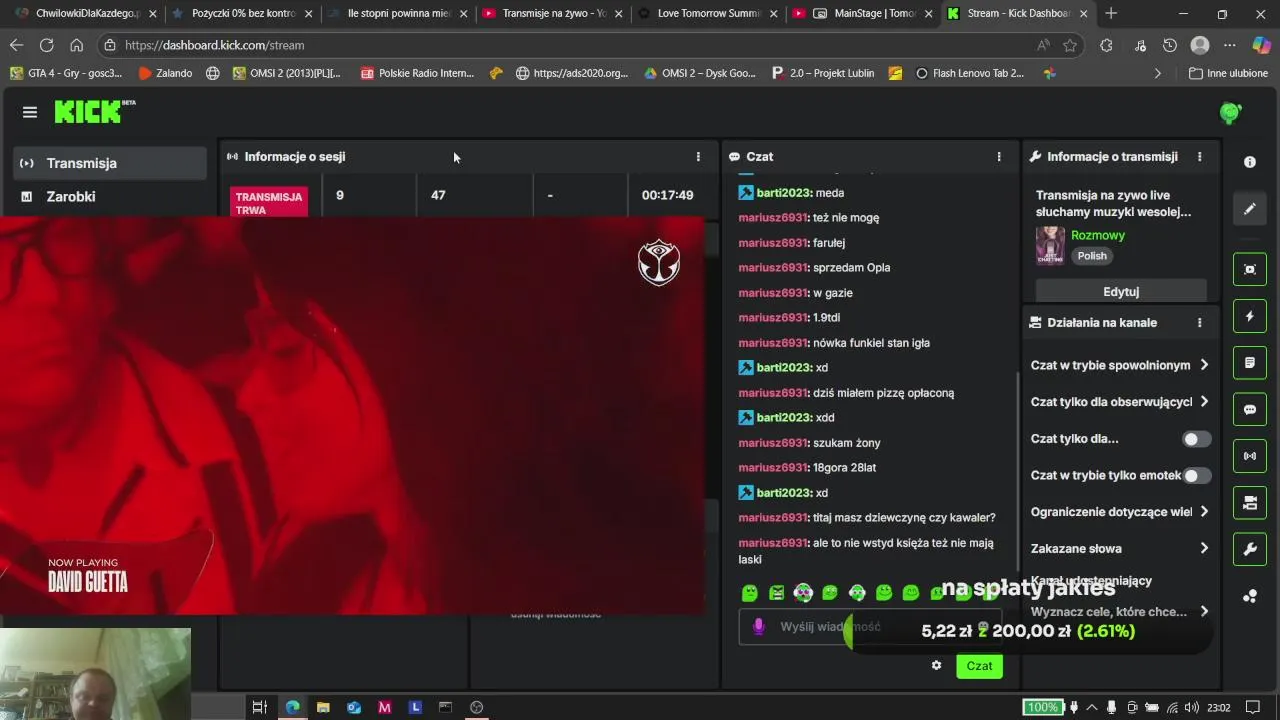Open the Kick hamburger menu
This screenshot has height=720, width=1280.
(x=30, y=112)
